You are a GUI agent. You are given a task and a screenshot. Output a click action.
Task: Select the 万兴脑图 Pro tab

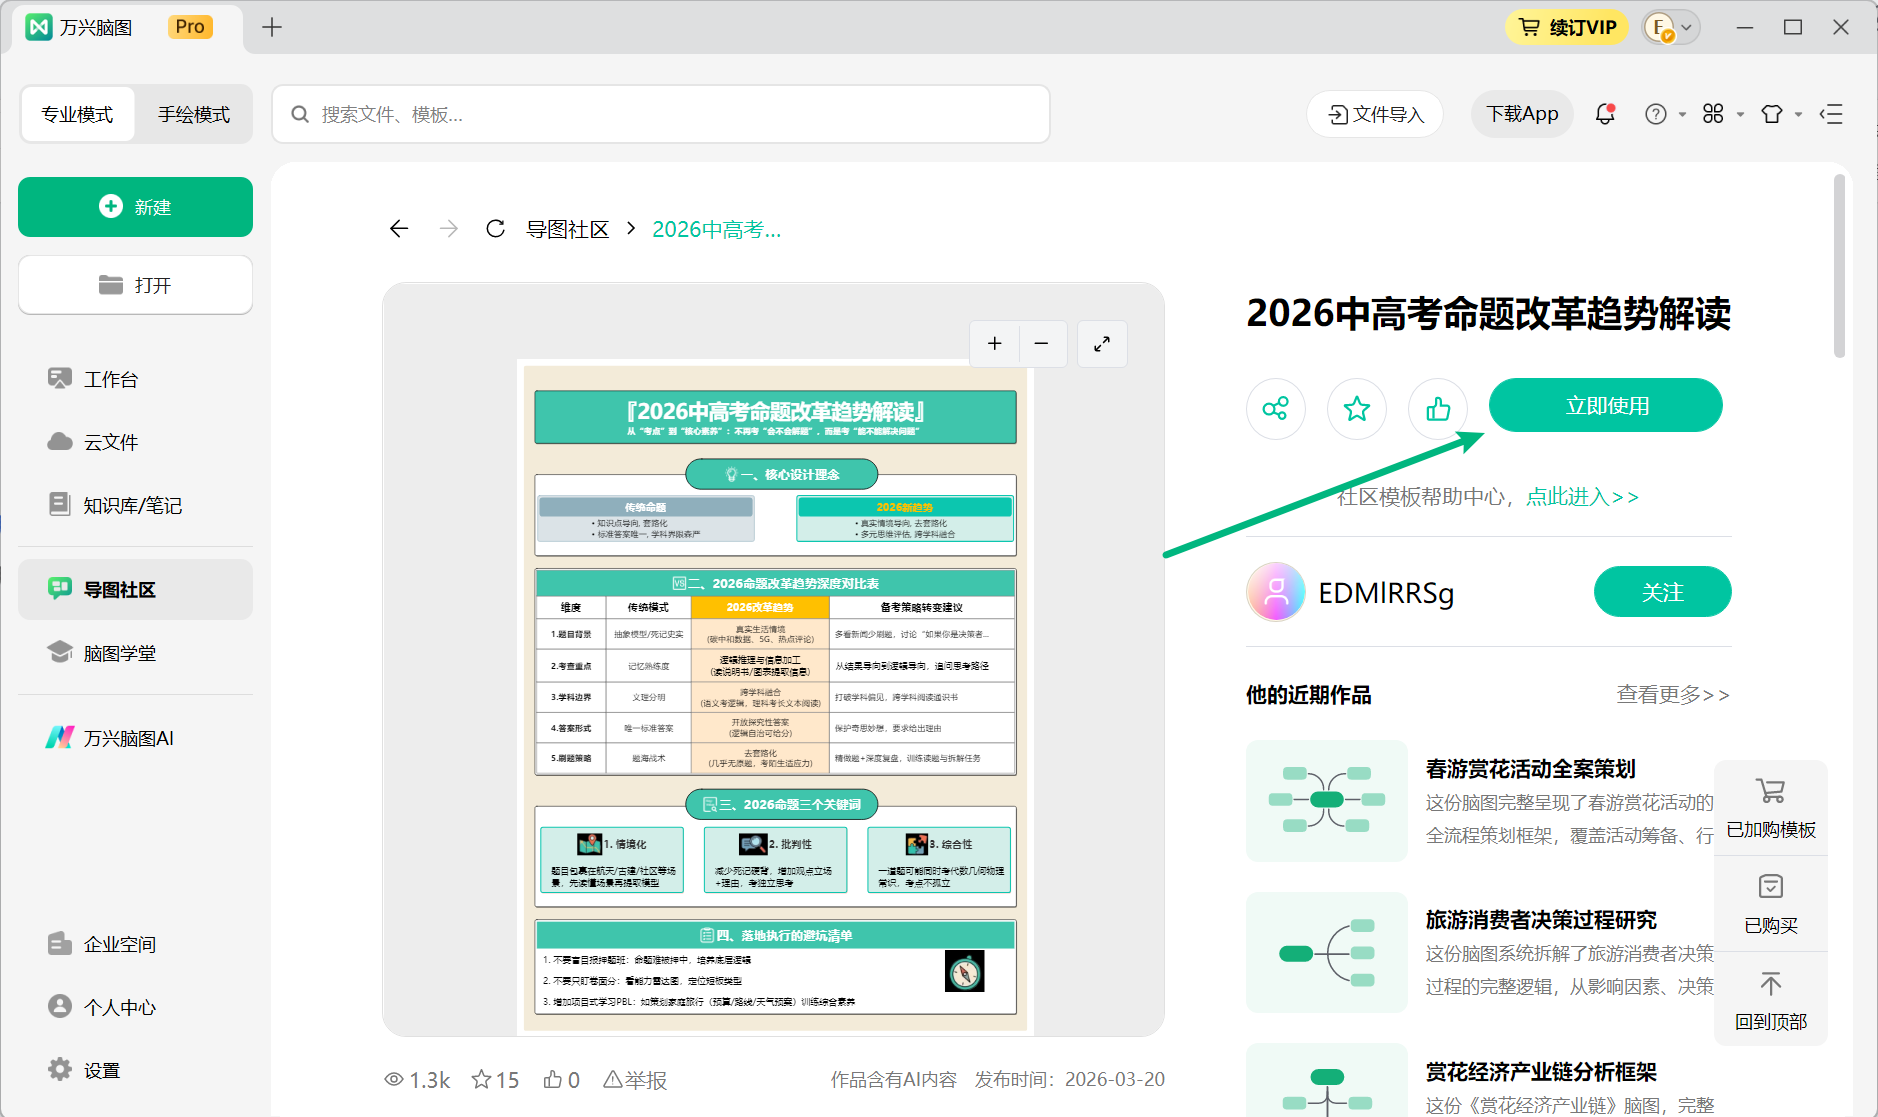(127, 27)
